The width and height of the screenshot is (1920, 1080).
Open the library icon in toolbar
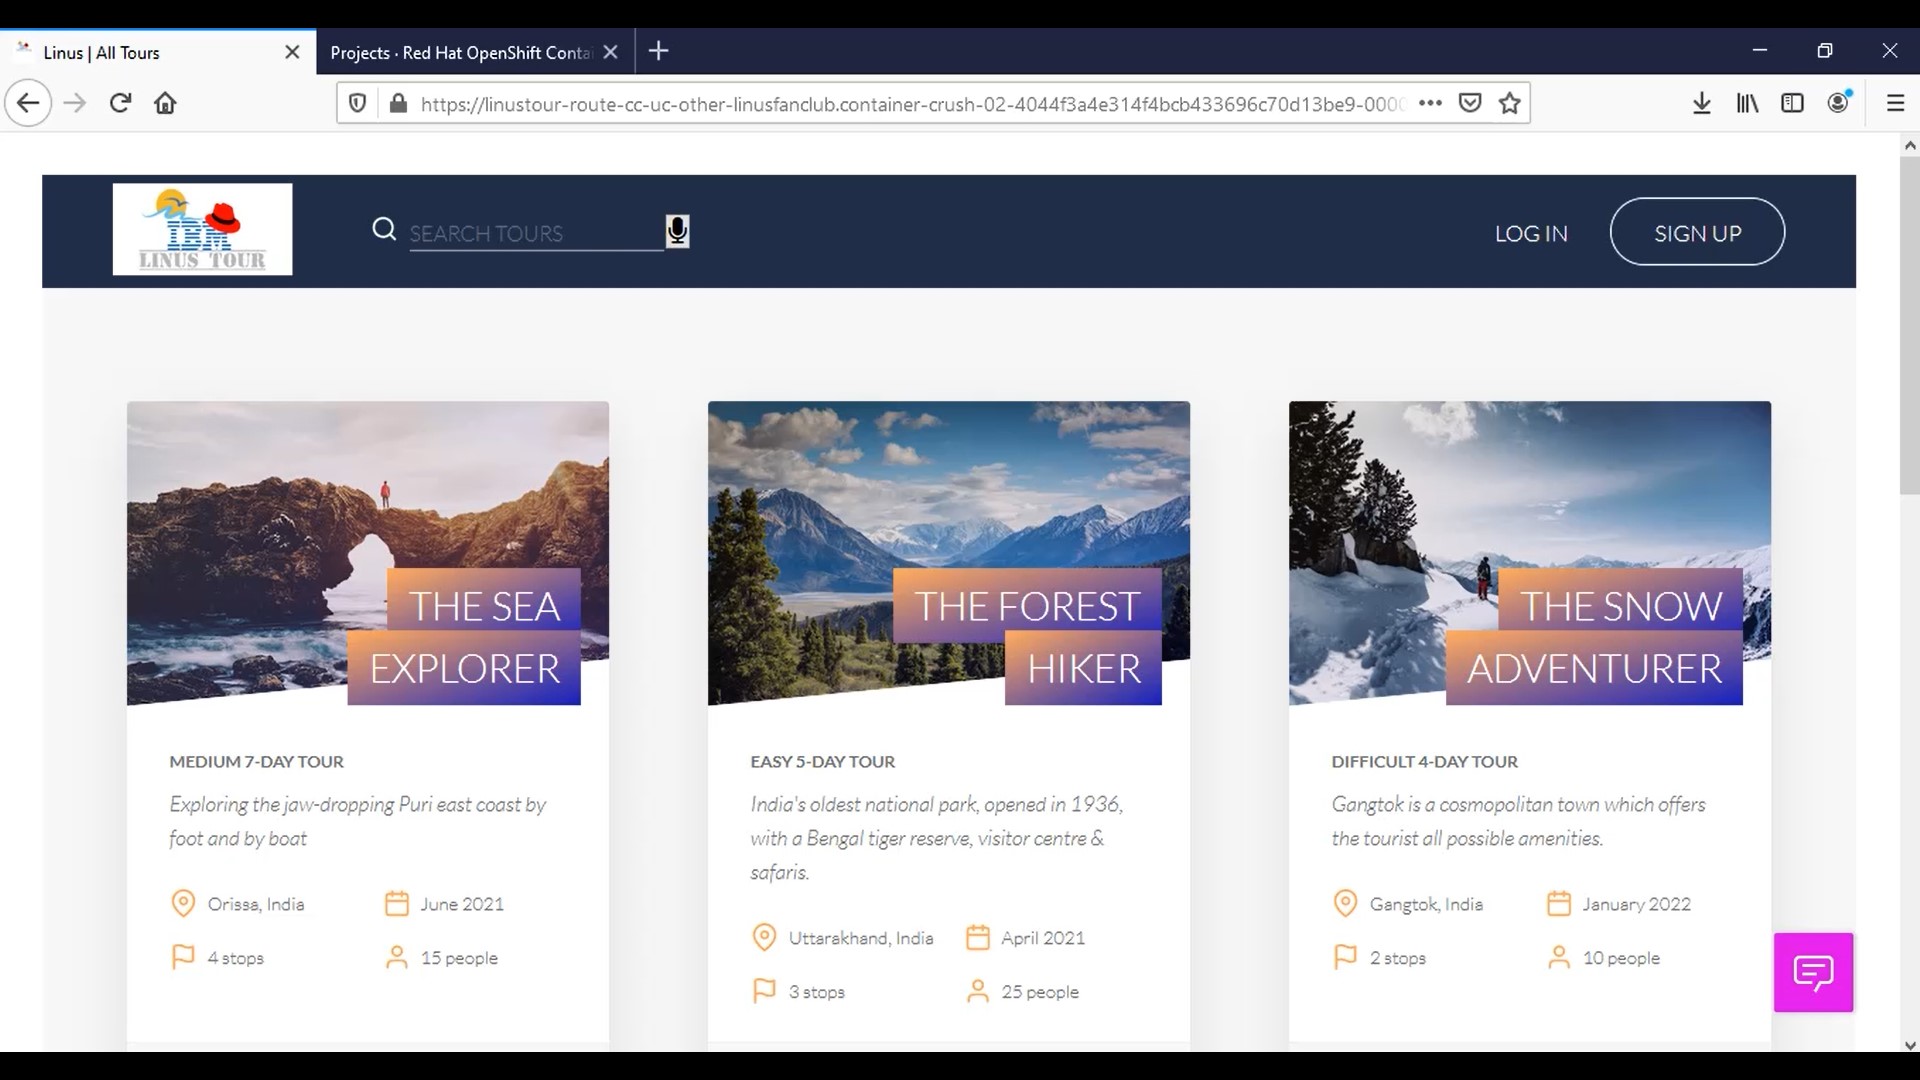1746,103
